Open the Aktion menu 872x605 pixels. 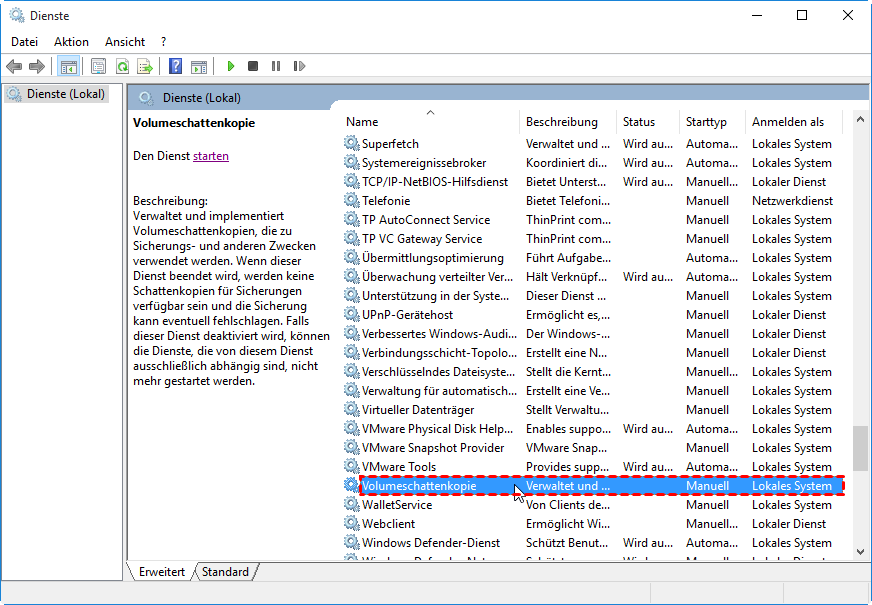click(x=71, y=42)
